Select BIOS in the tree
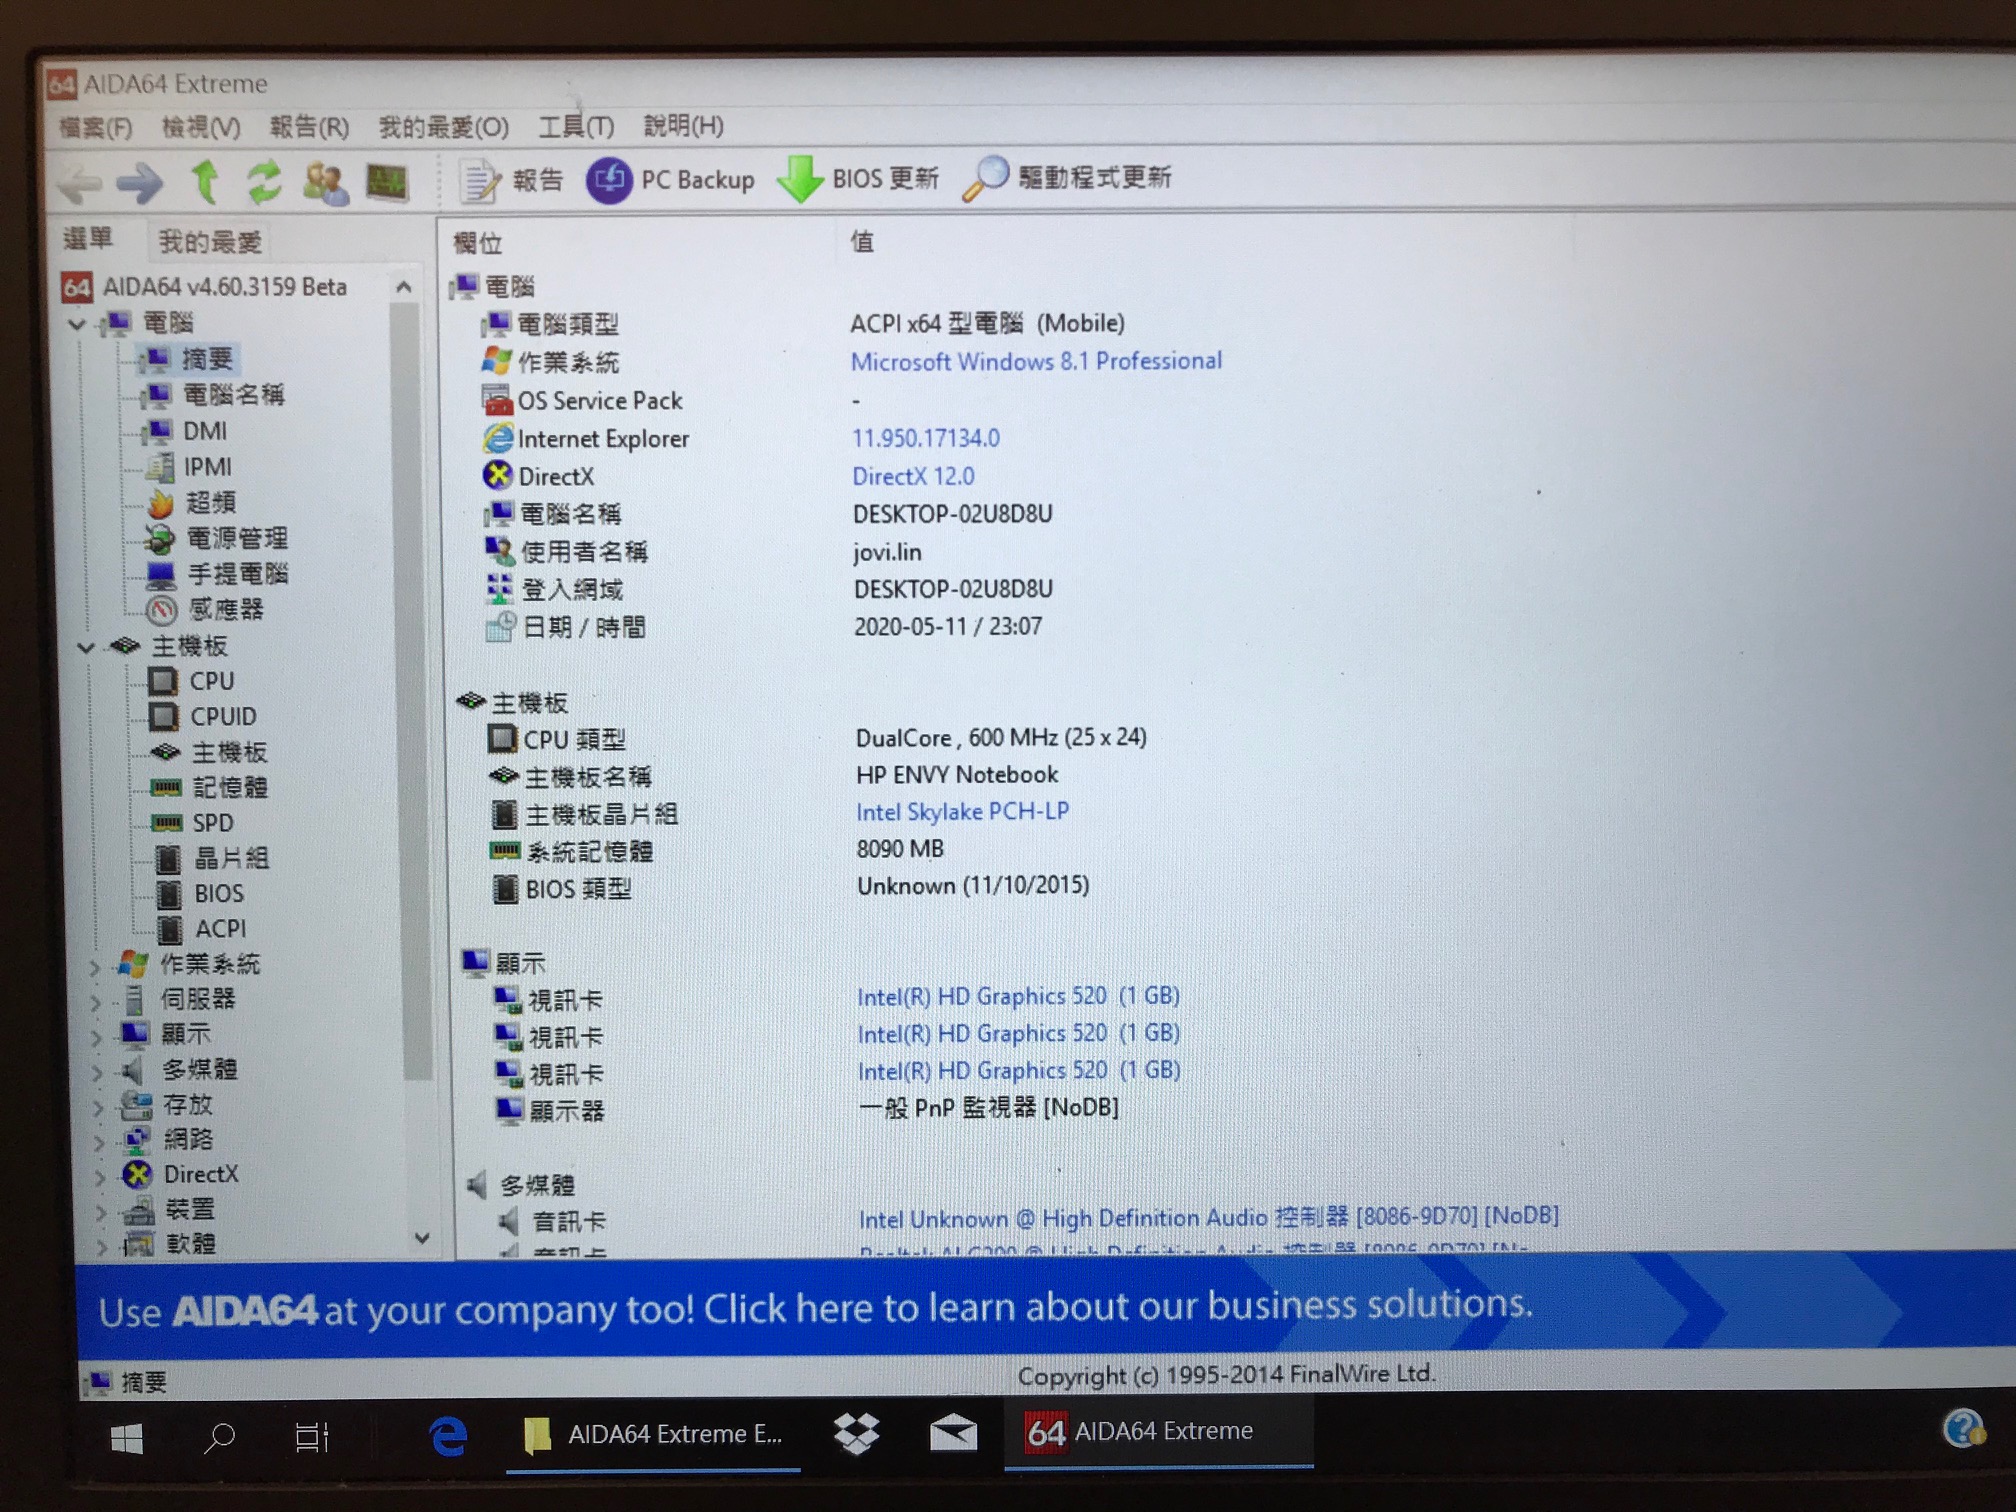This screenshot has width=2016, height=1512. (201, 894)
